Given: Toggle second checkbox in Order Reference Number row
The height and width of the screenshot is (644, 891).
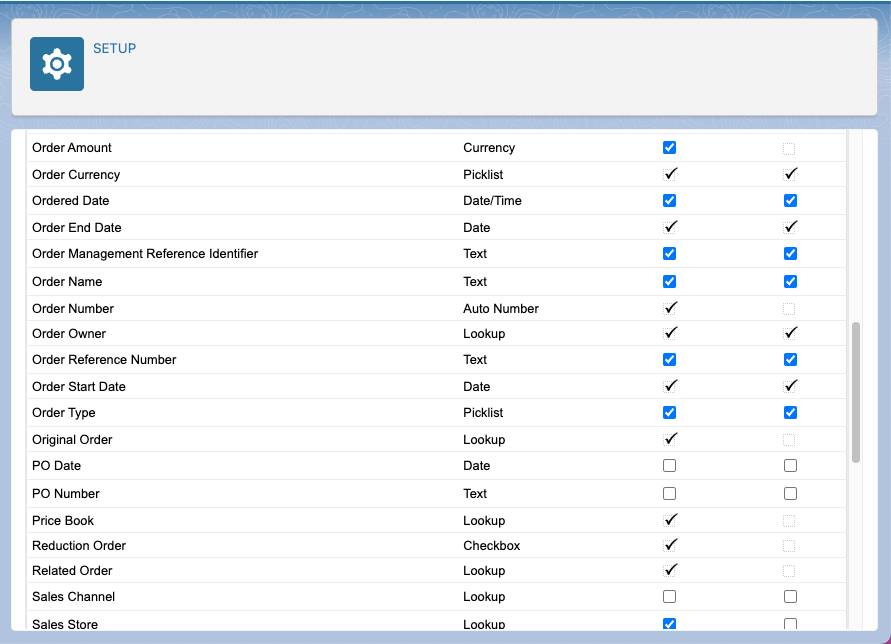Looking at the screenshot, I should 790,360.
